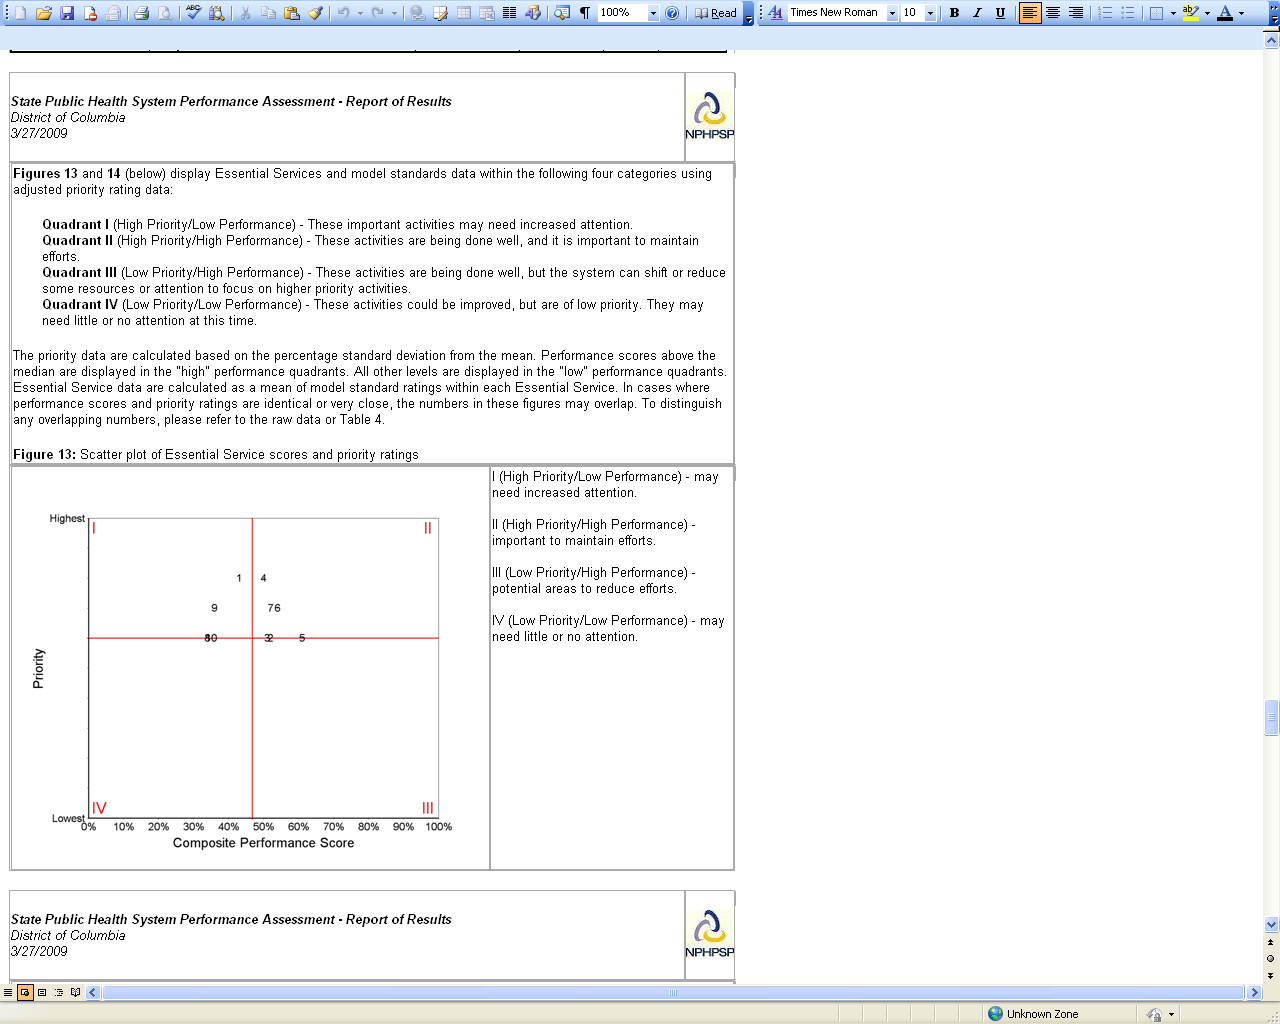Insert a Microsoft Excel worksheet
The width and height of the screenshot is (1280, 1024).
pos(487,13)
